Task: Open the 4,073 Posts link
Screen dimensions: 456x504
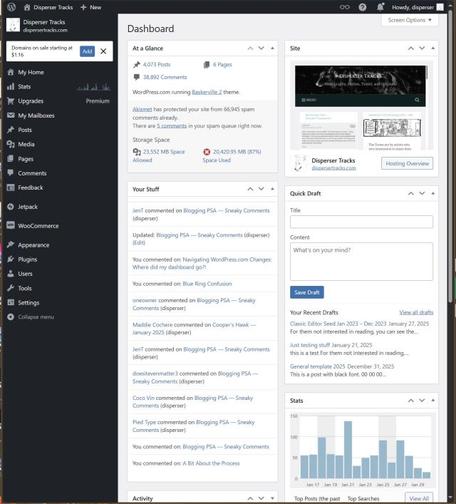Action: coord(157,64)
